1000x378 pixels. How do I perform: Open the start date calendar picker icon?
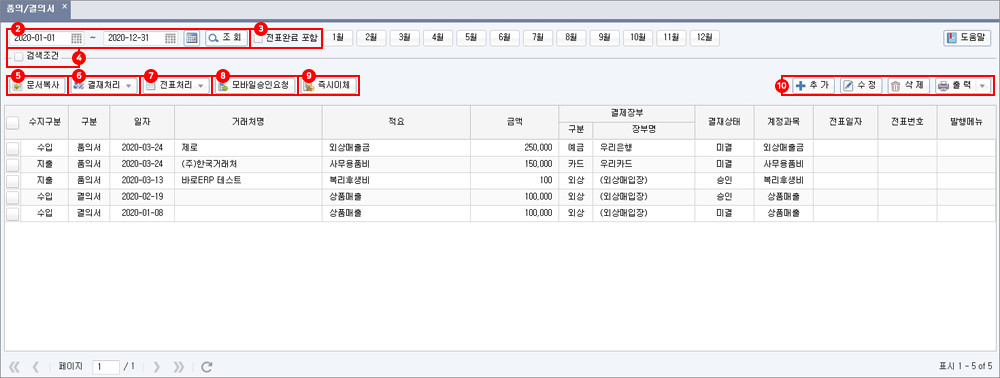click(77, 38)
